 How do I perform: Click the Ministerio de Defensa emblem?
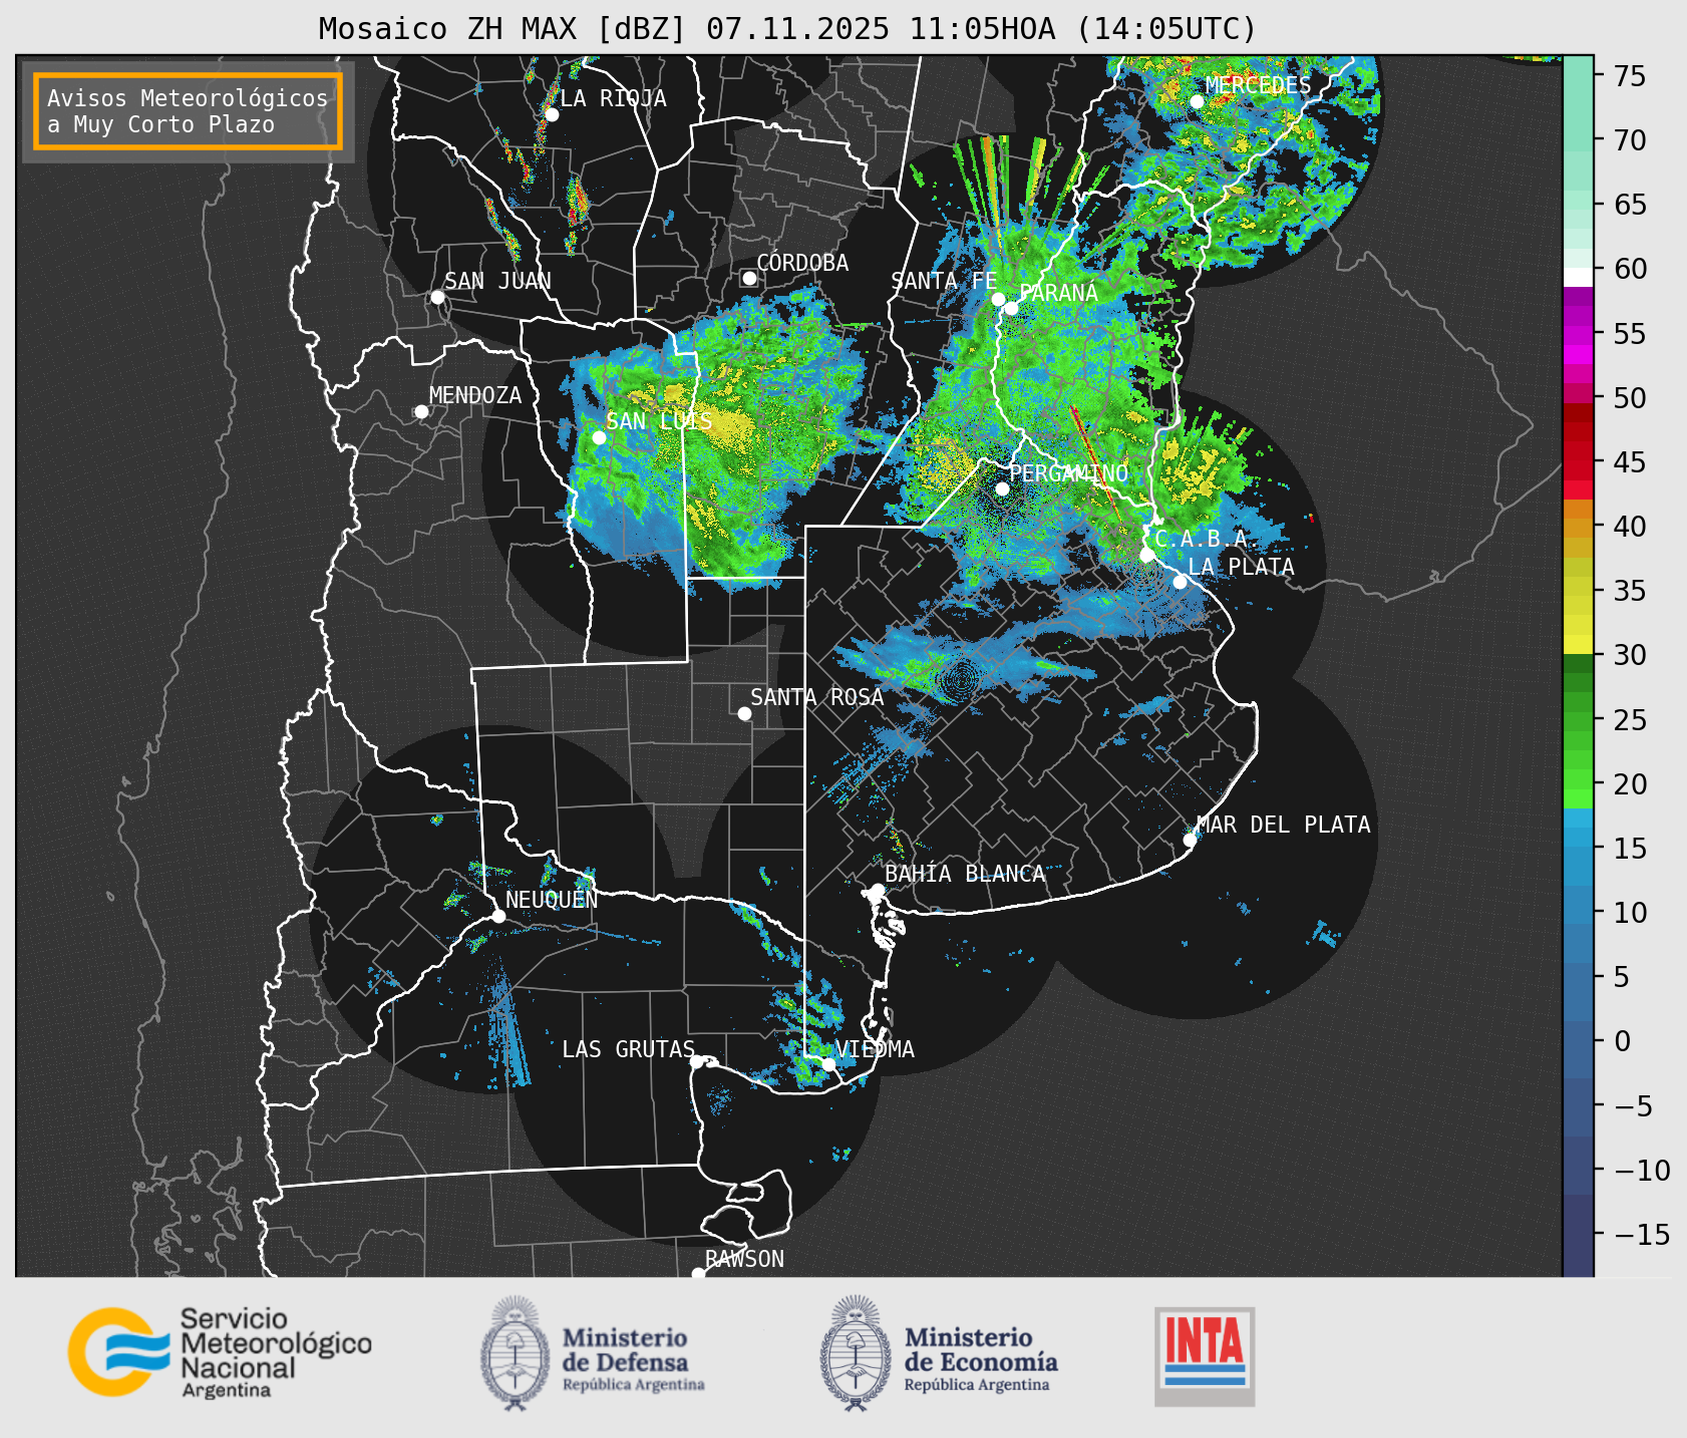pos(514,1353)
